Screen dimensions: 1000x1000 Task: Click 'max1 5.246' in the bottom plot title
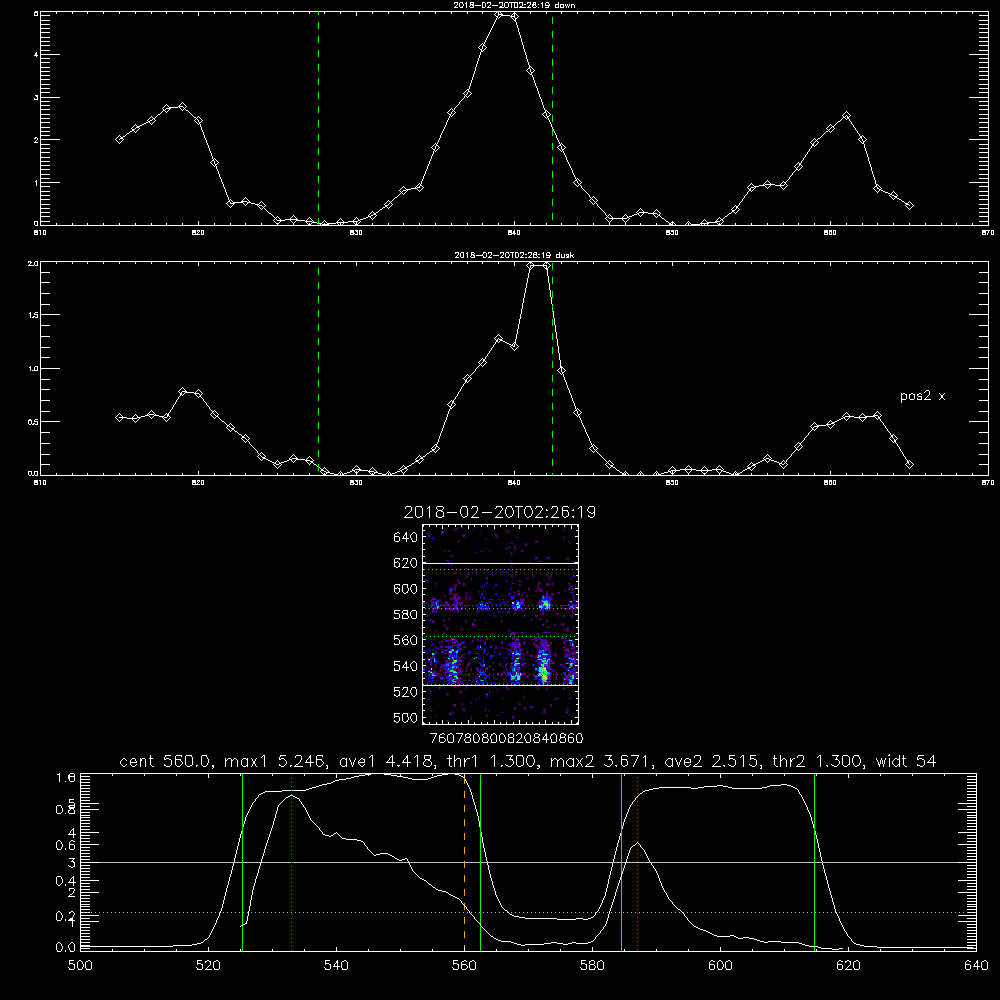click(x=272, y=761)
